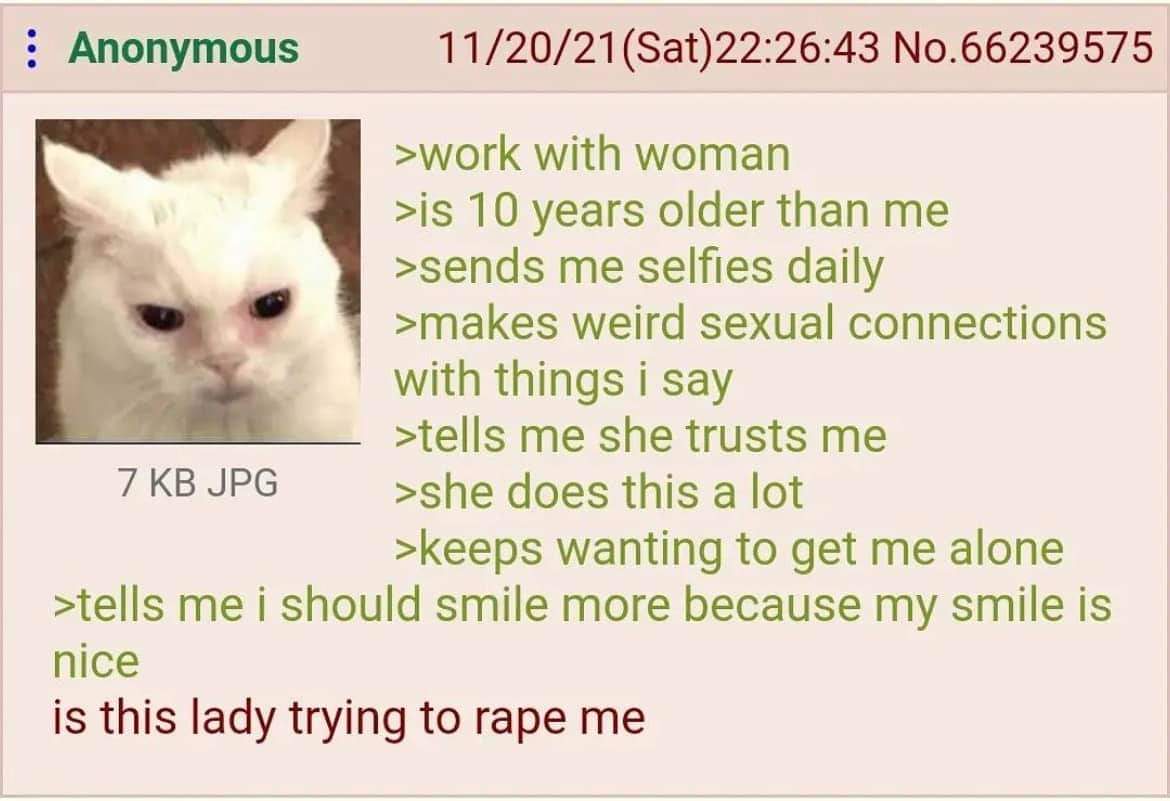Open the three-dot post menu icon
This screenshot has height=801, width=1170.
[x=31, y=49]
